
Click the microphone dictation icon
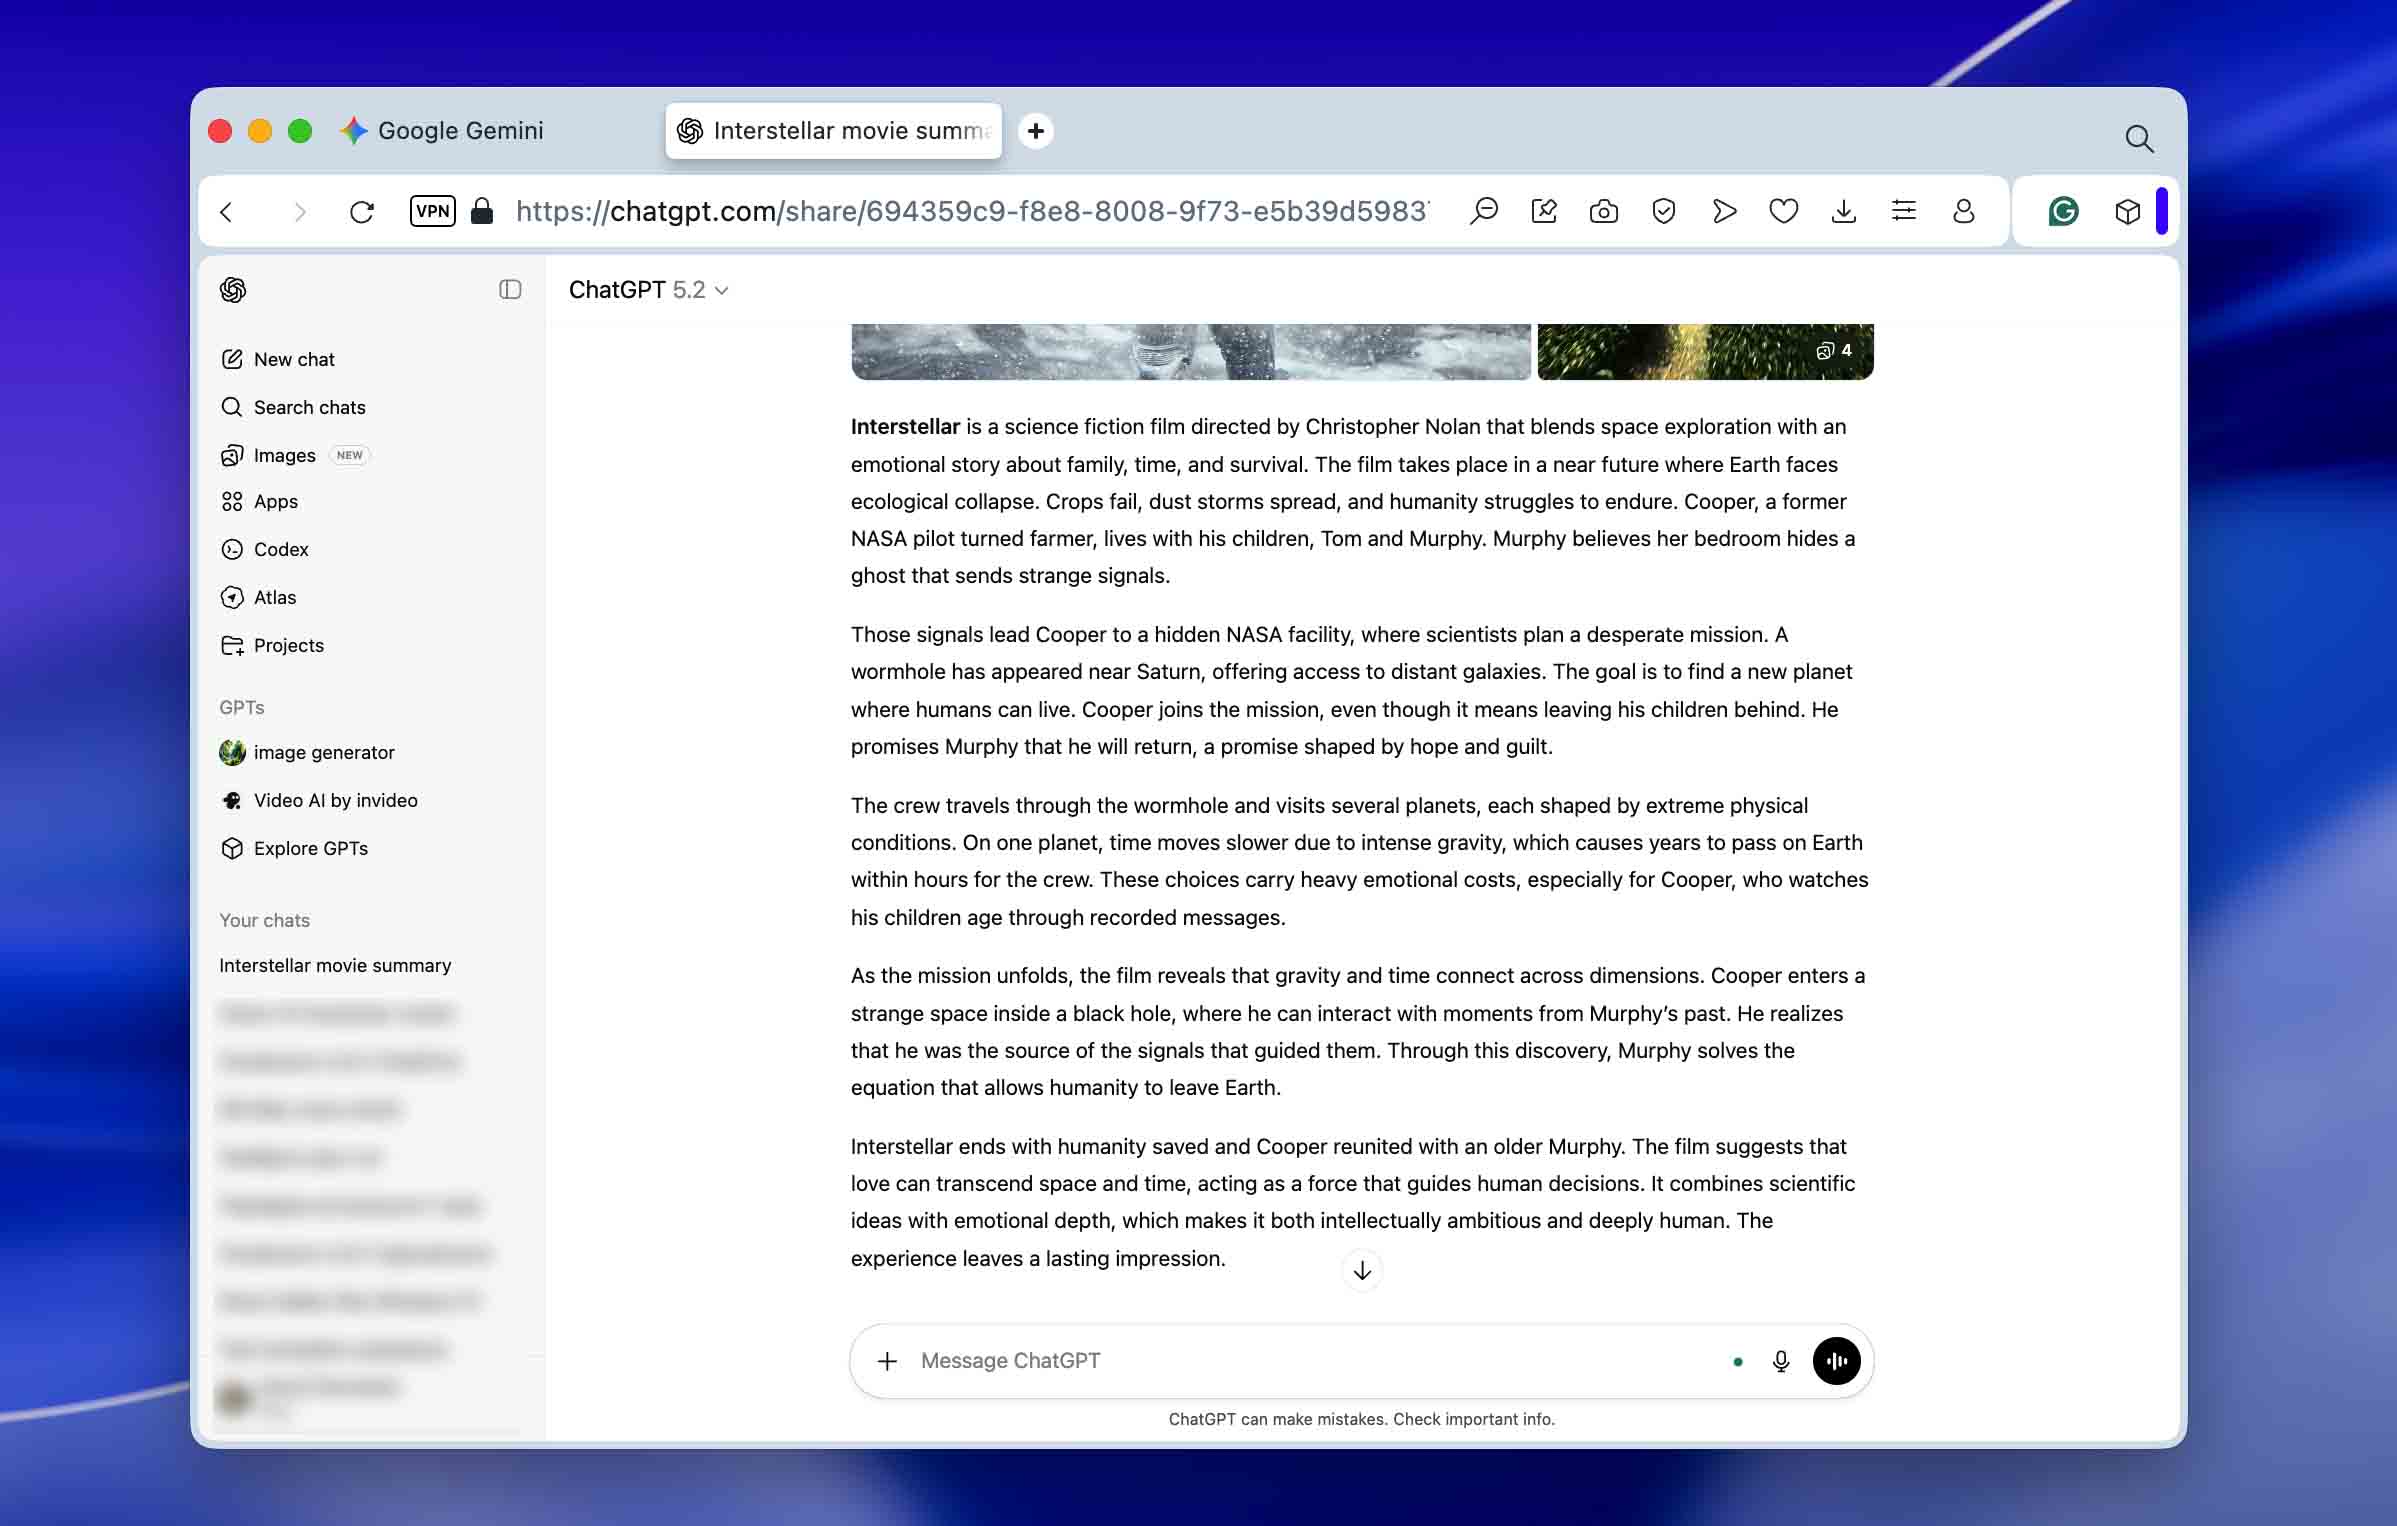click(x=1780, y=1361)
